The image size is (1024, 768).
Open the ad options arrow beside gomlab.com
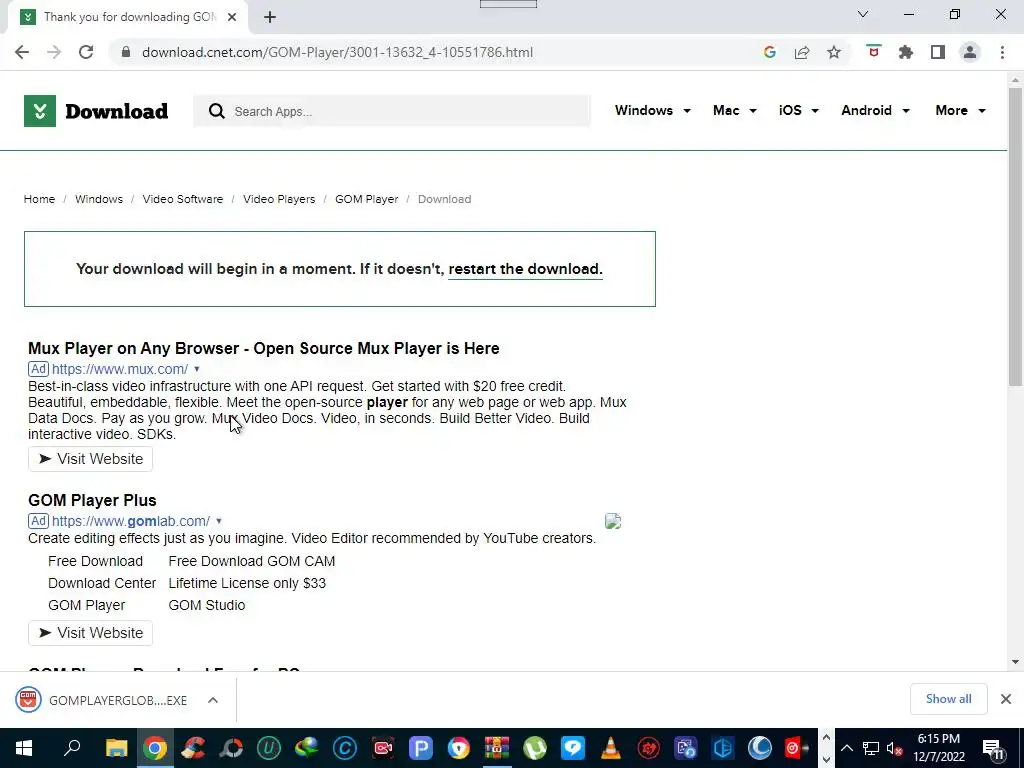pos(219,521)
